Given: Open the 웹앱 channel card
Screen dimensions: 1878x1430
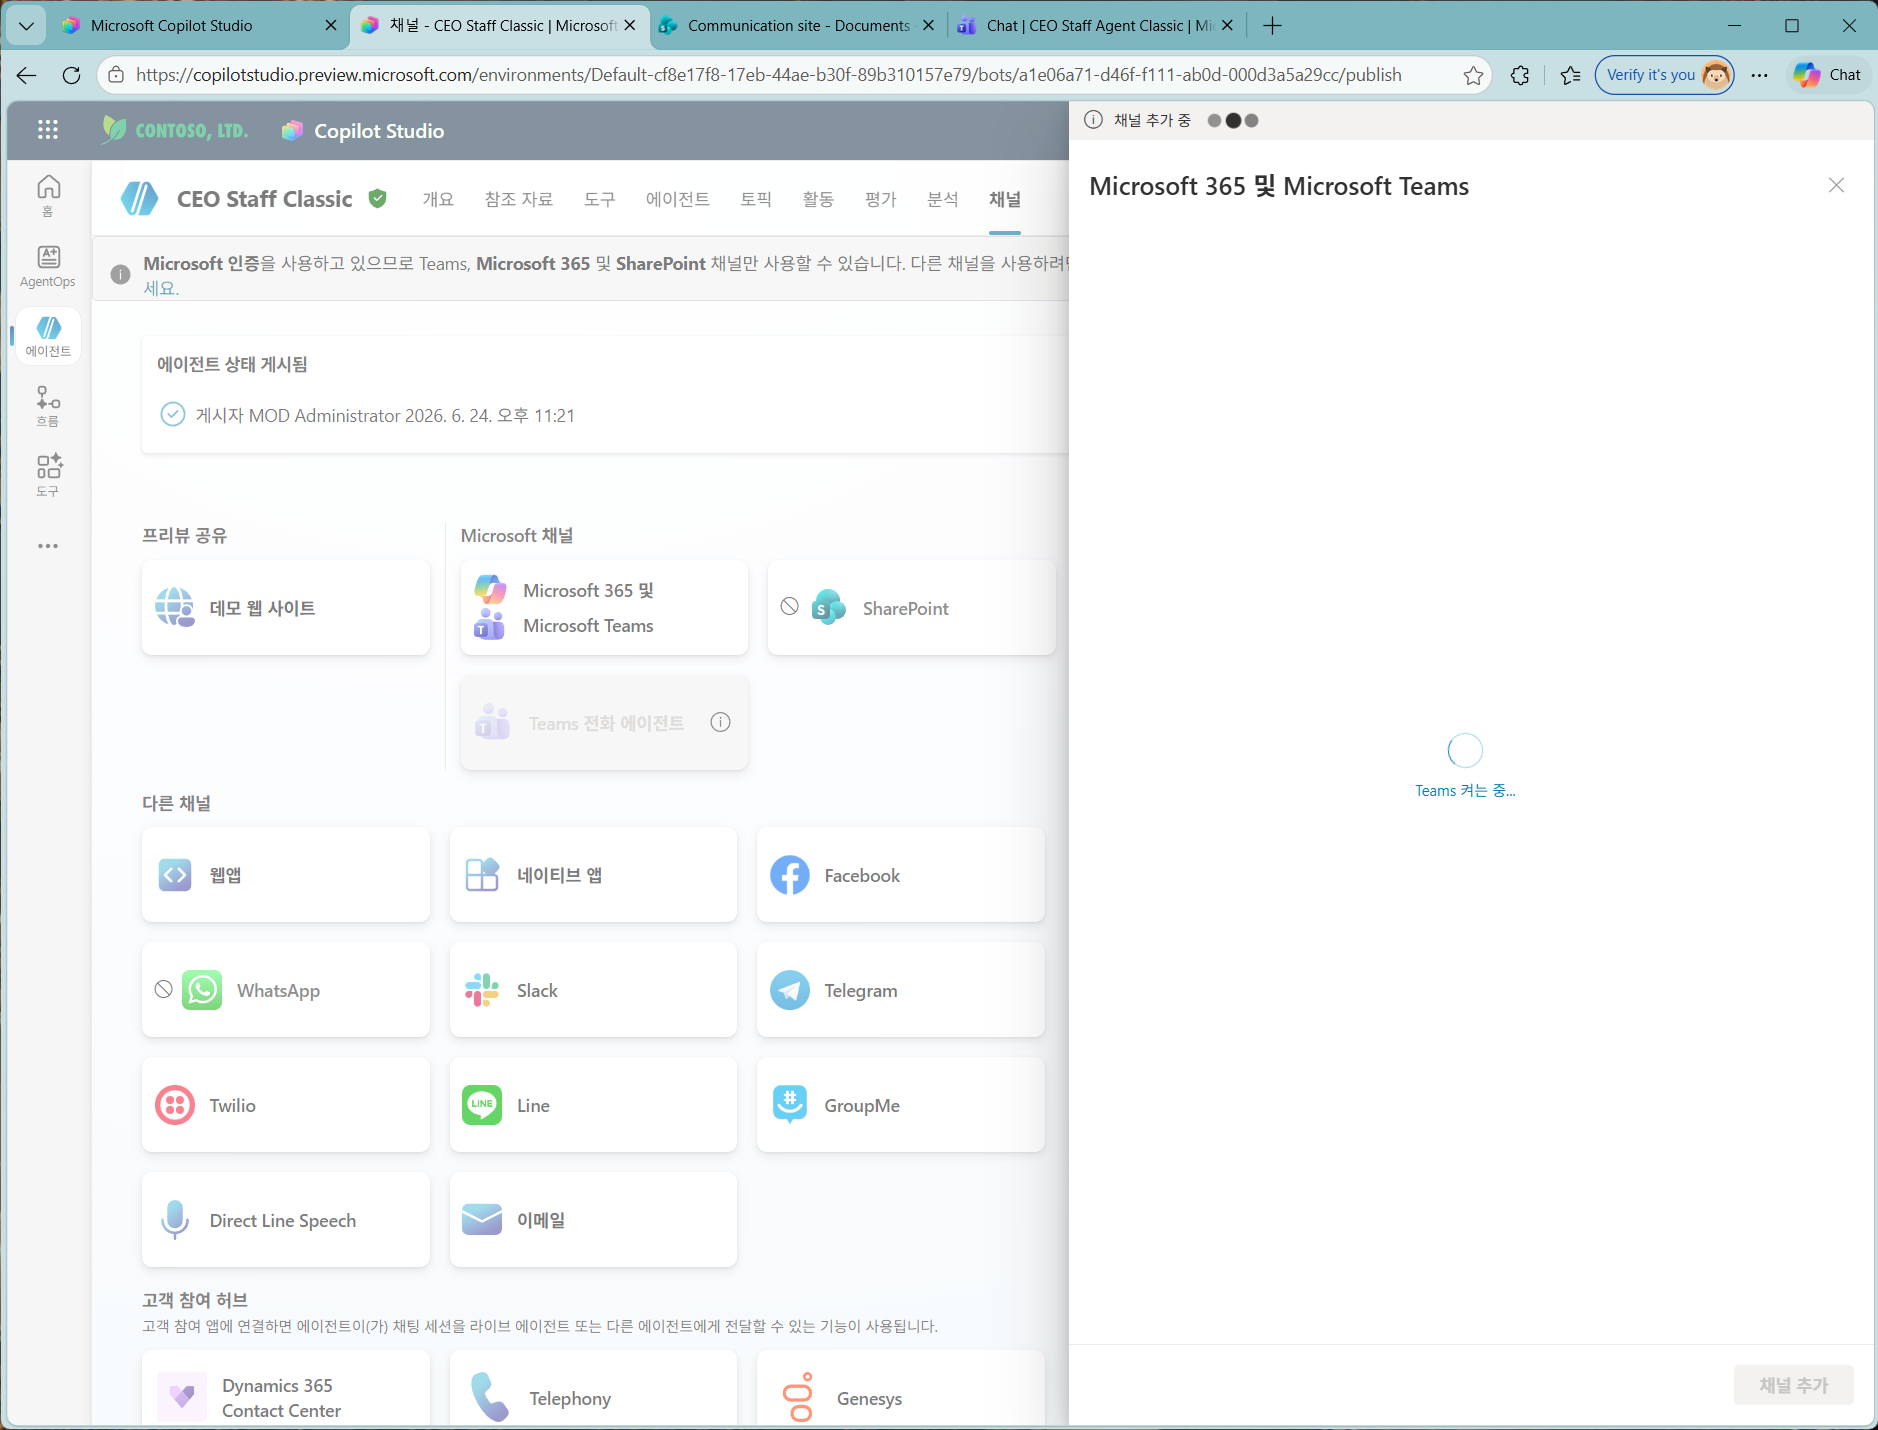Looking at the screenshot, I should point(286,875).
